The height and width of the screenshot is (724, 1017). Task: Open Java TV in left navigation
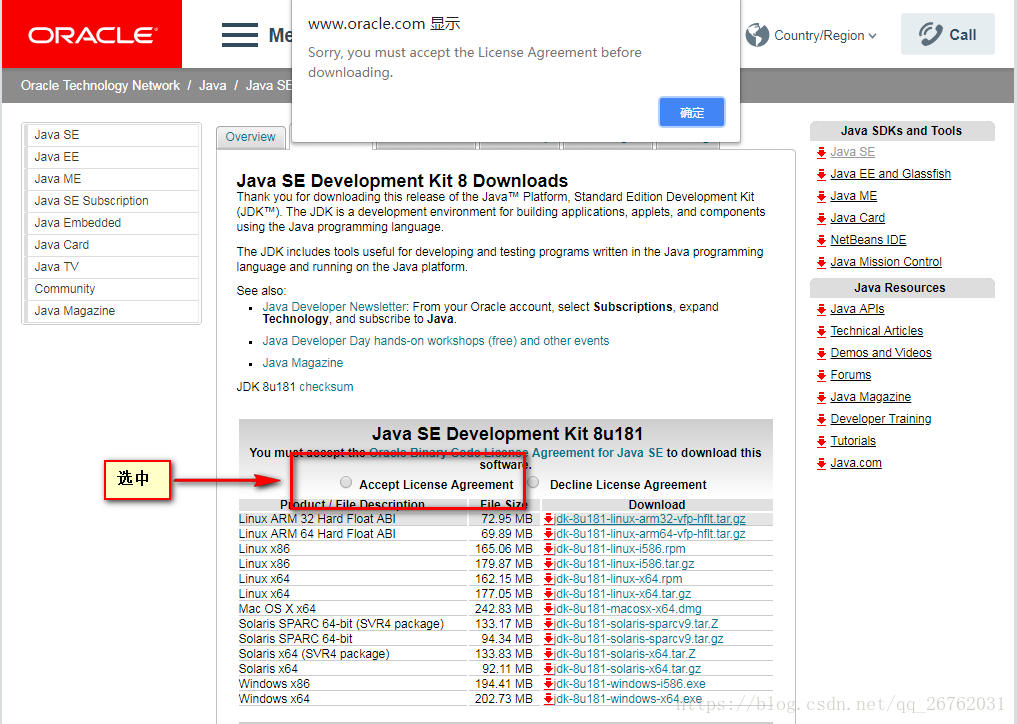112,267
